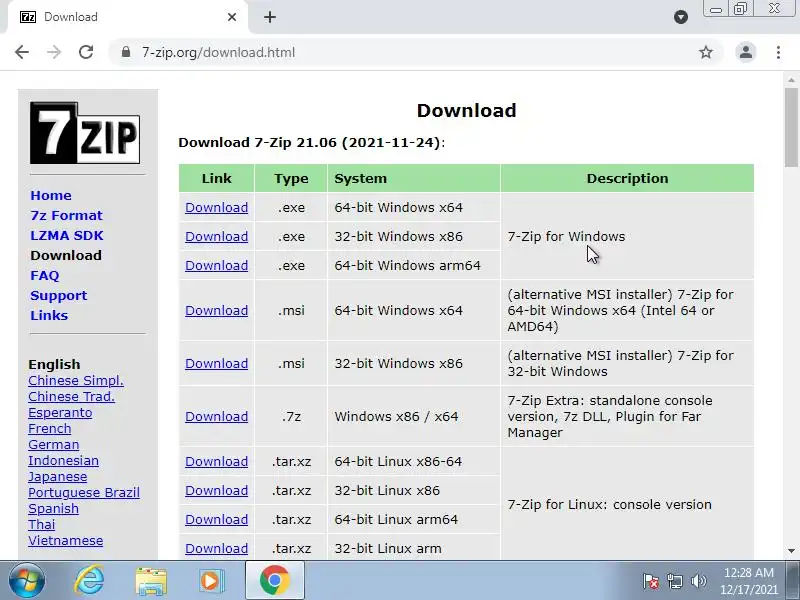Download .tar.xz for 64-bit Linux arm64
Screen dimensions: 800x600
click(x=216, y=520)
